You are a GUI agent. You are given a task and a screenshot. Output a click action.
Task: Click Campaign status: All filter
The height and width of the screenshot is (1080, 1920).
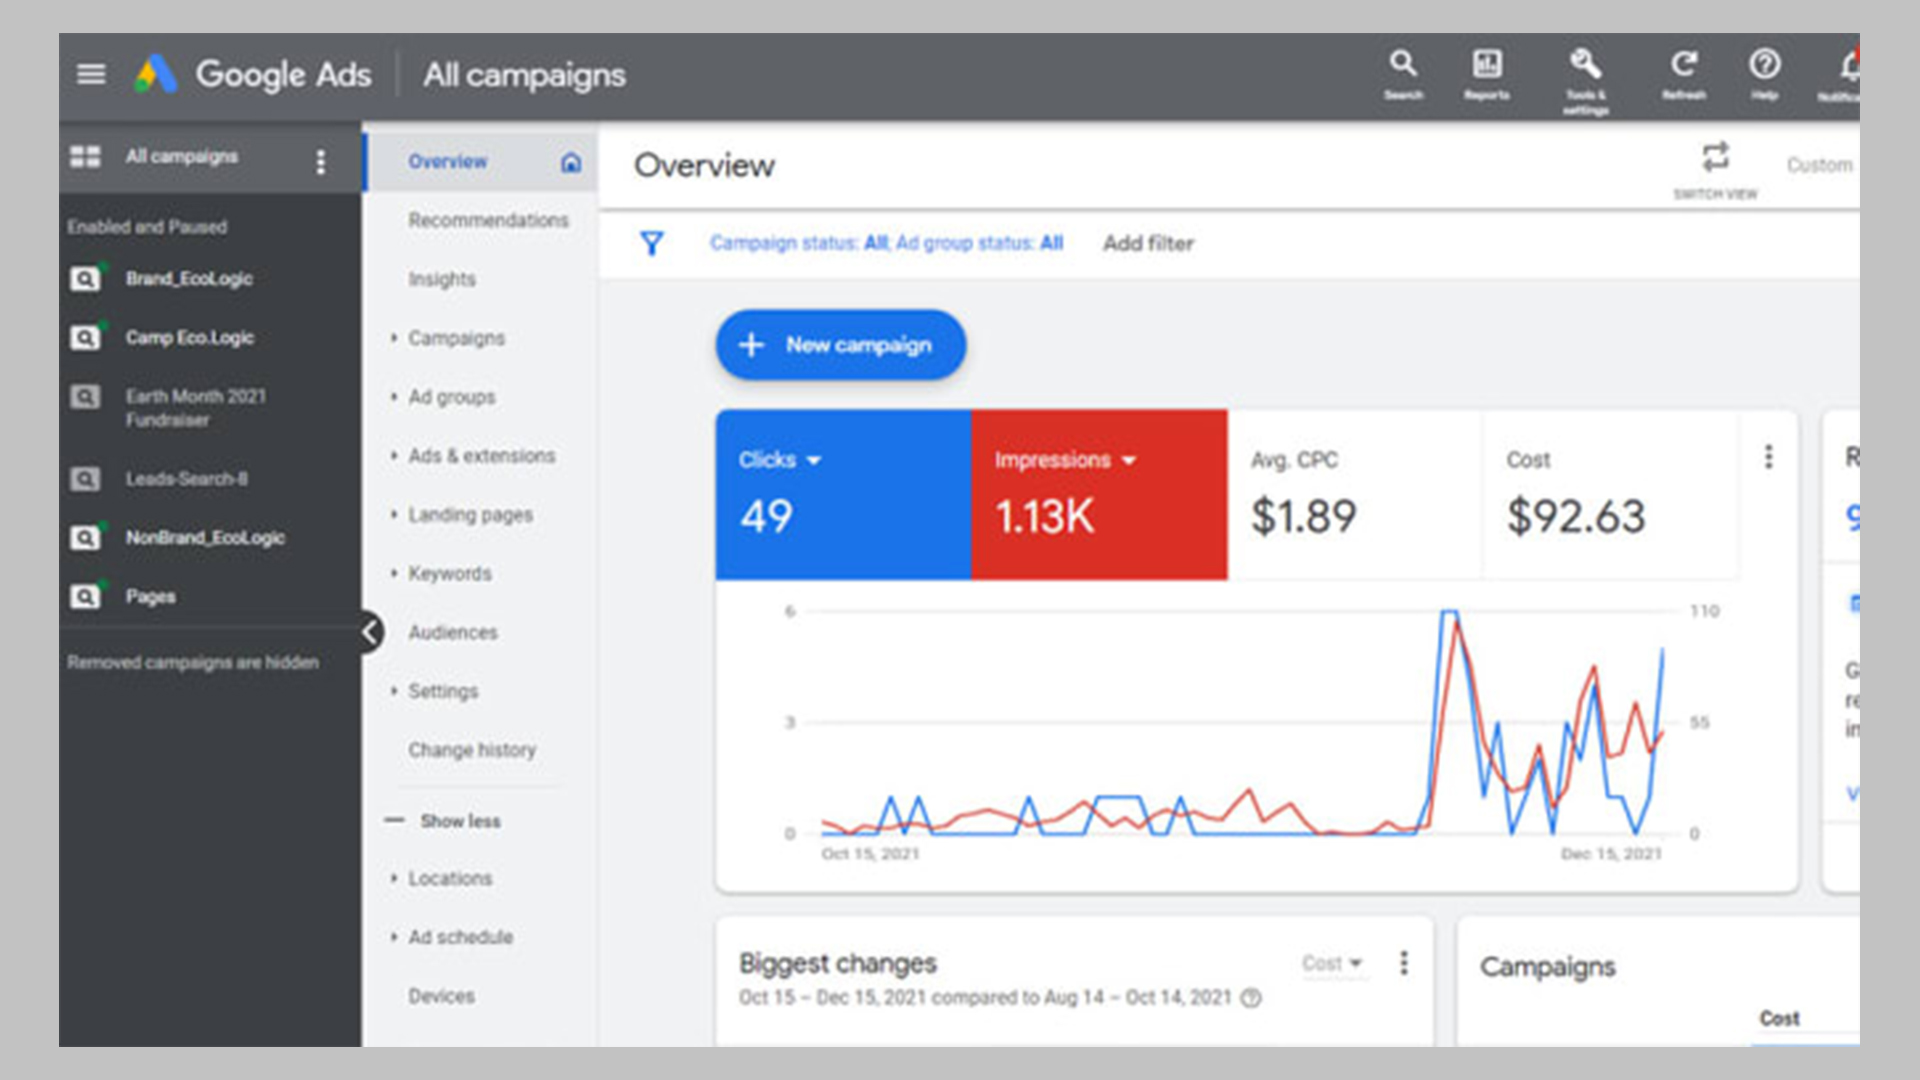click(799, 243)
